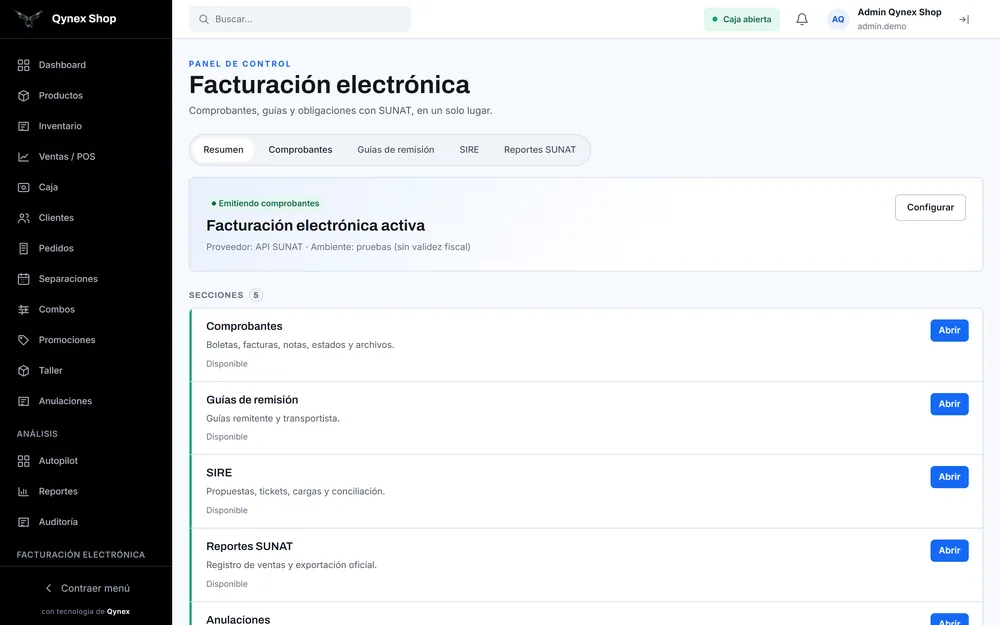Click the admin.demo account text
Image resolution: width=1000 pixels, height=625 pixels.
[881, 27]
